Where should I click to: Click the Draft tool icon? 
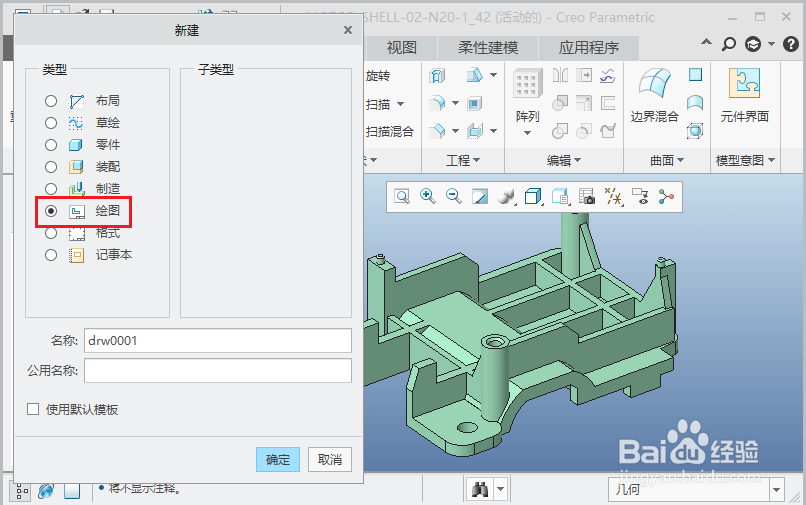(x=474, y=76)
